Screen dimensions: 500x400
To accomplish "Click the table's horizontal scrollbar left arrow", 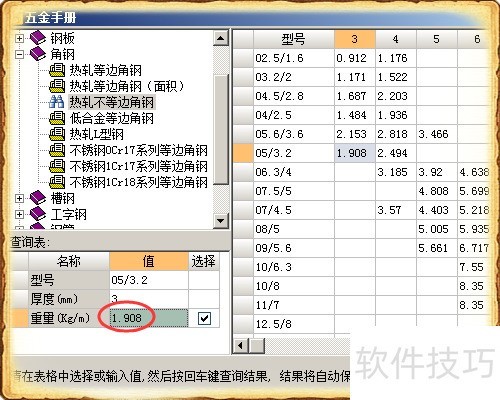I will 240,346.
